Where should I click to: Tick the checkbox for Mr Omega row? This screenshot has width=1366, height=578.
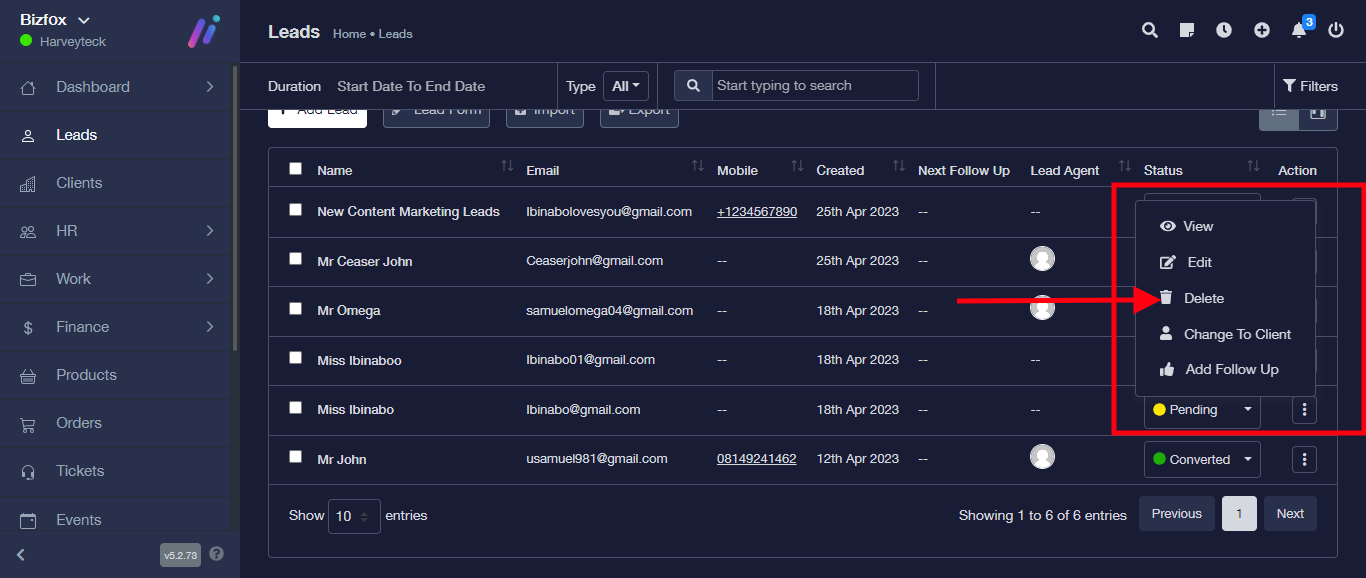click(x=295, y=309)
